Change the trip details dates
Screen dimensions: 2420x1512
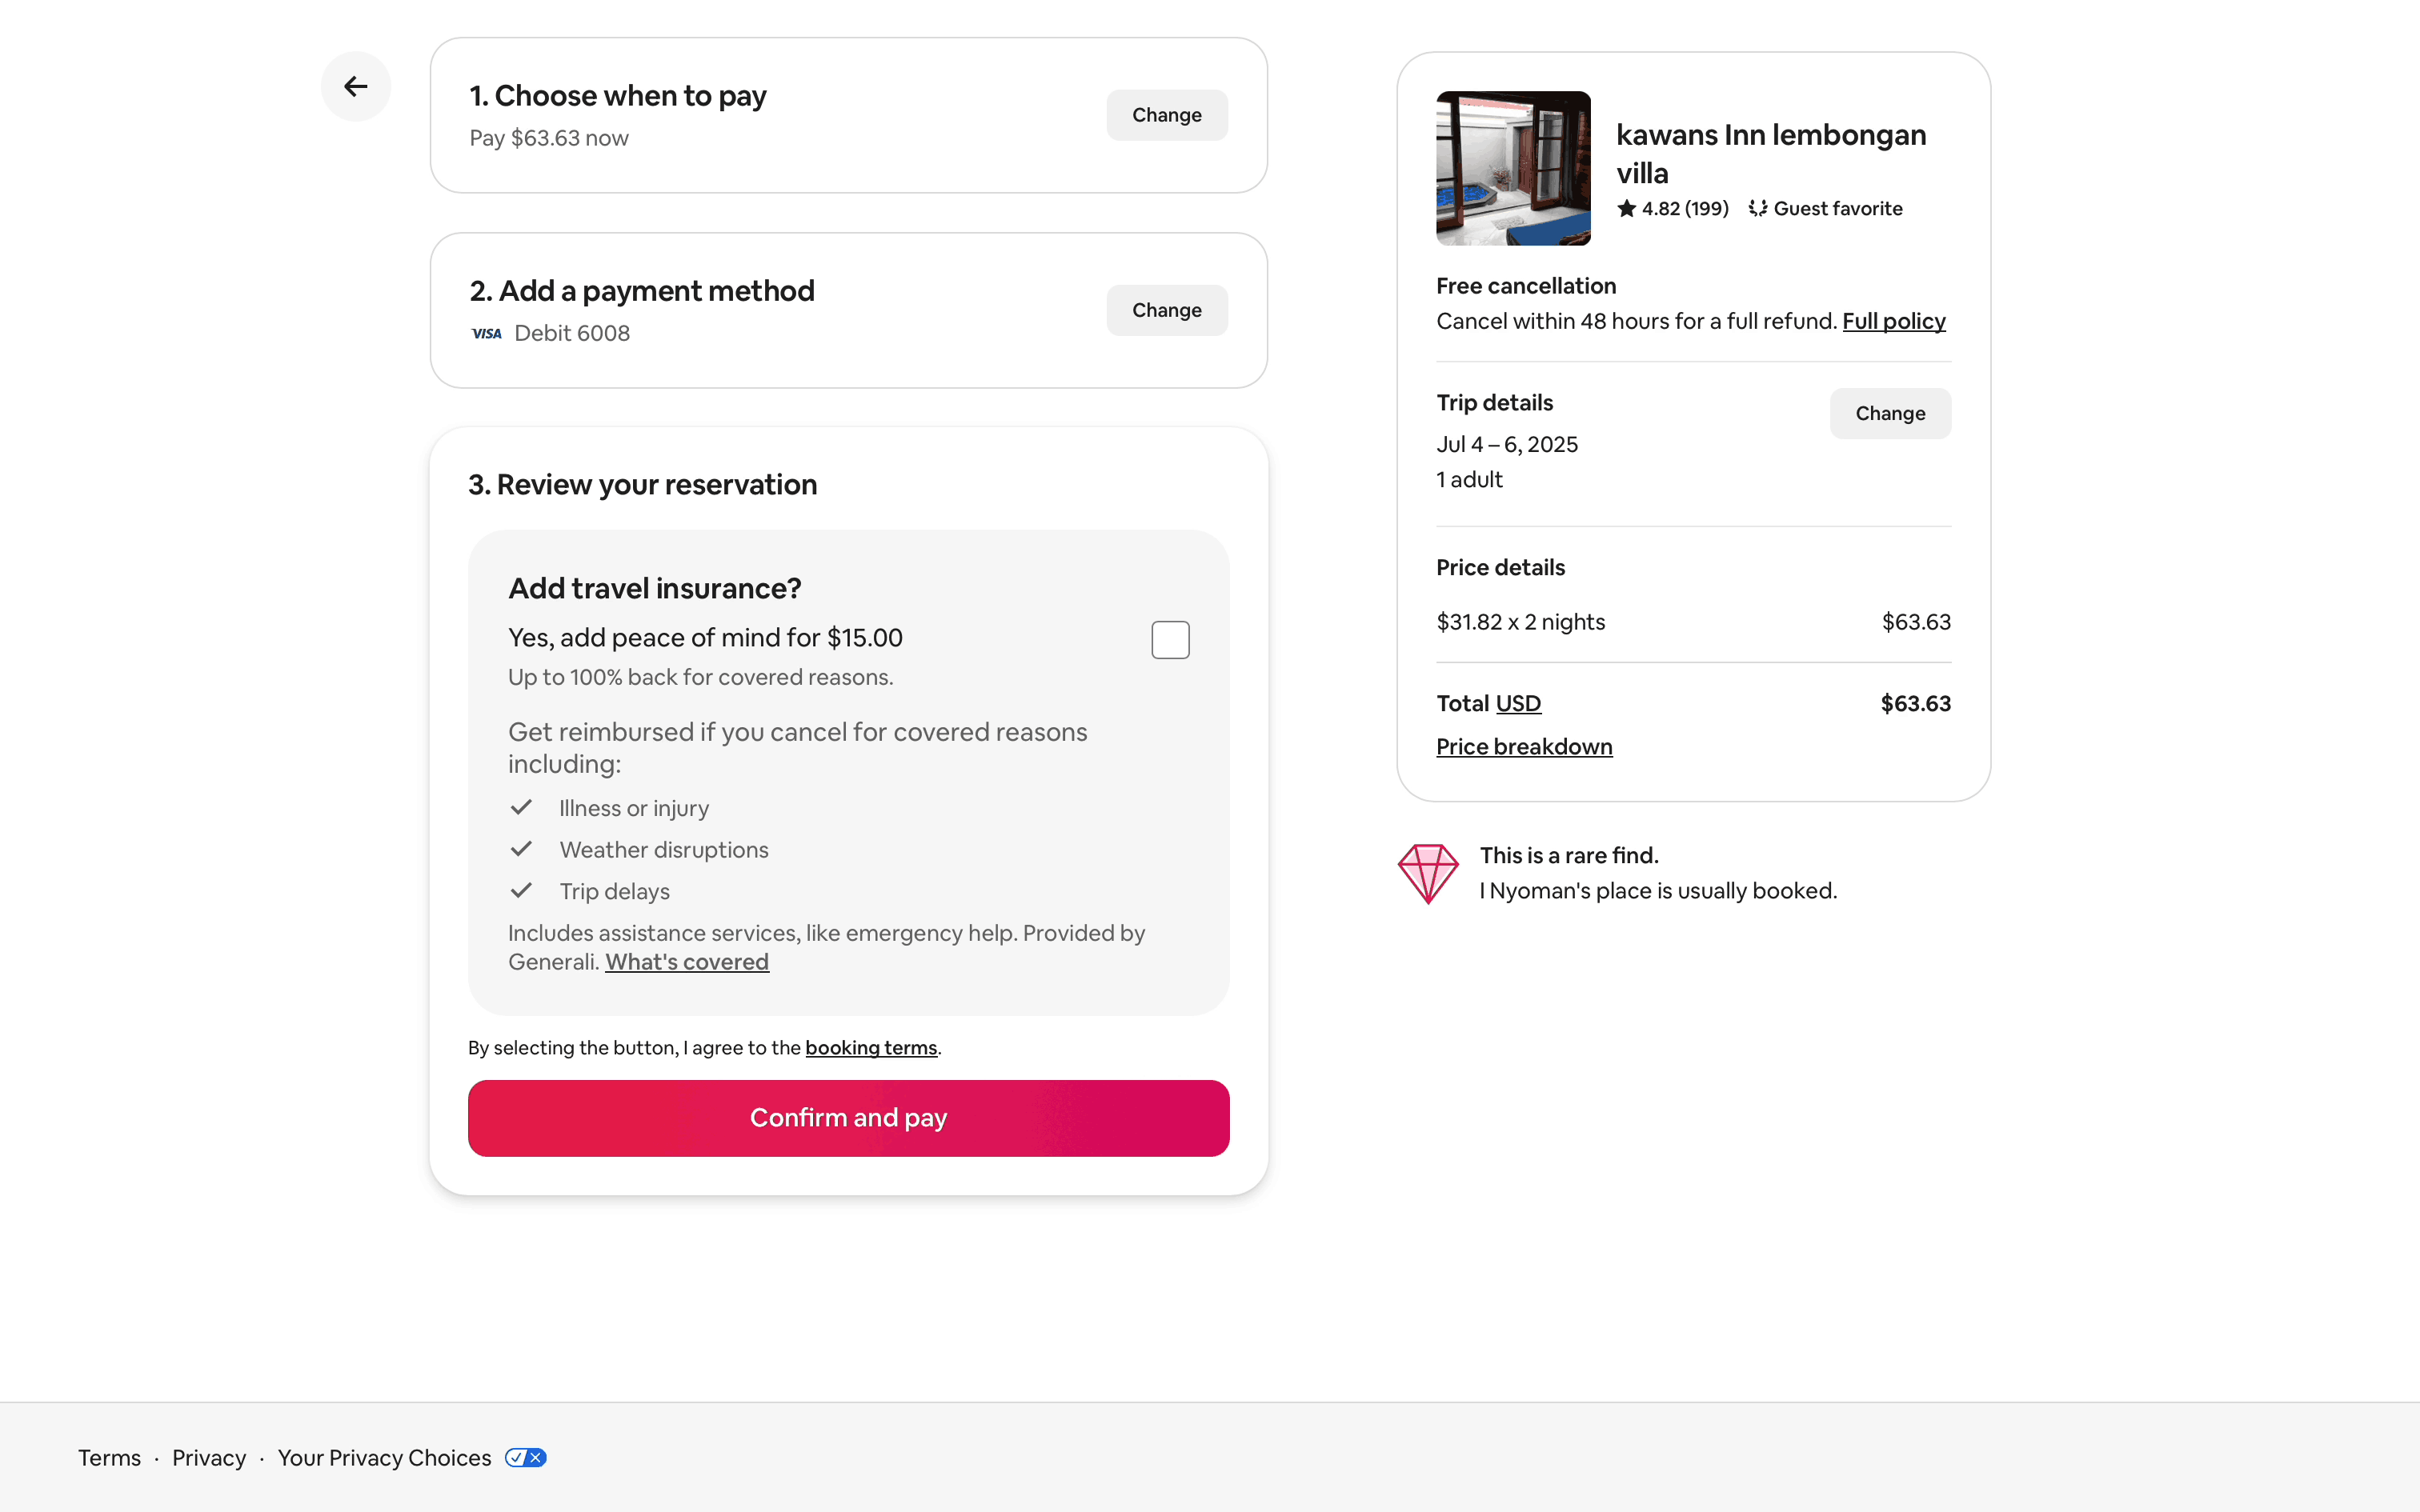tap(1889, 414)
